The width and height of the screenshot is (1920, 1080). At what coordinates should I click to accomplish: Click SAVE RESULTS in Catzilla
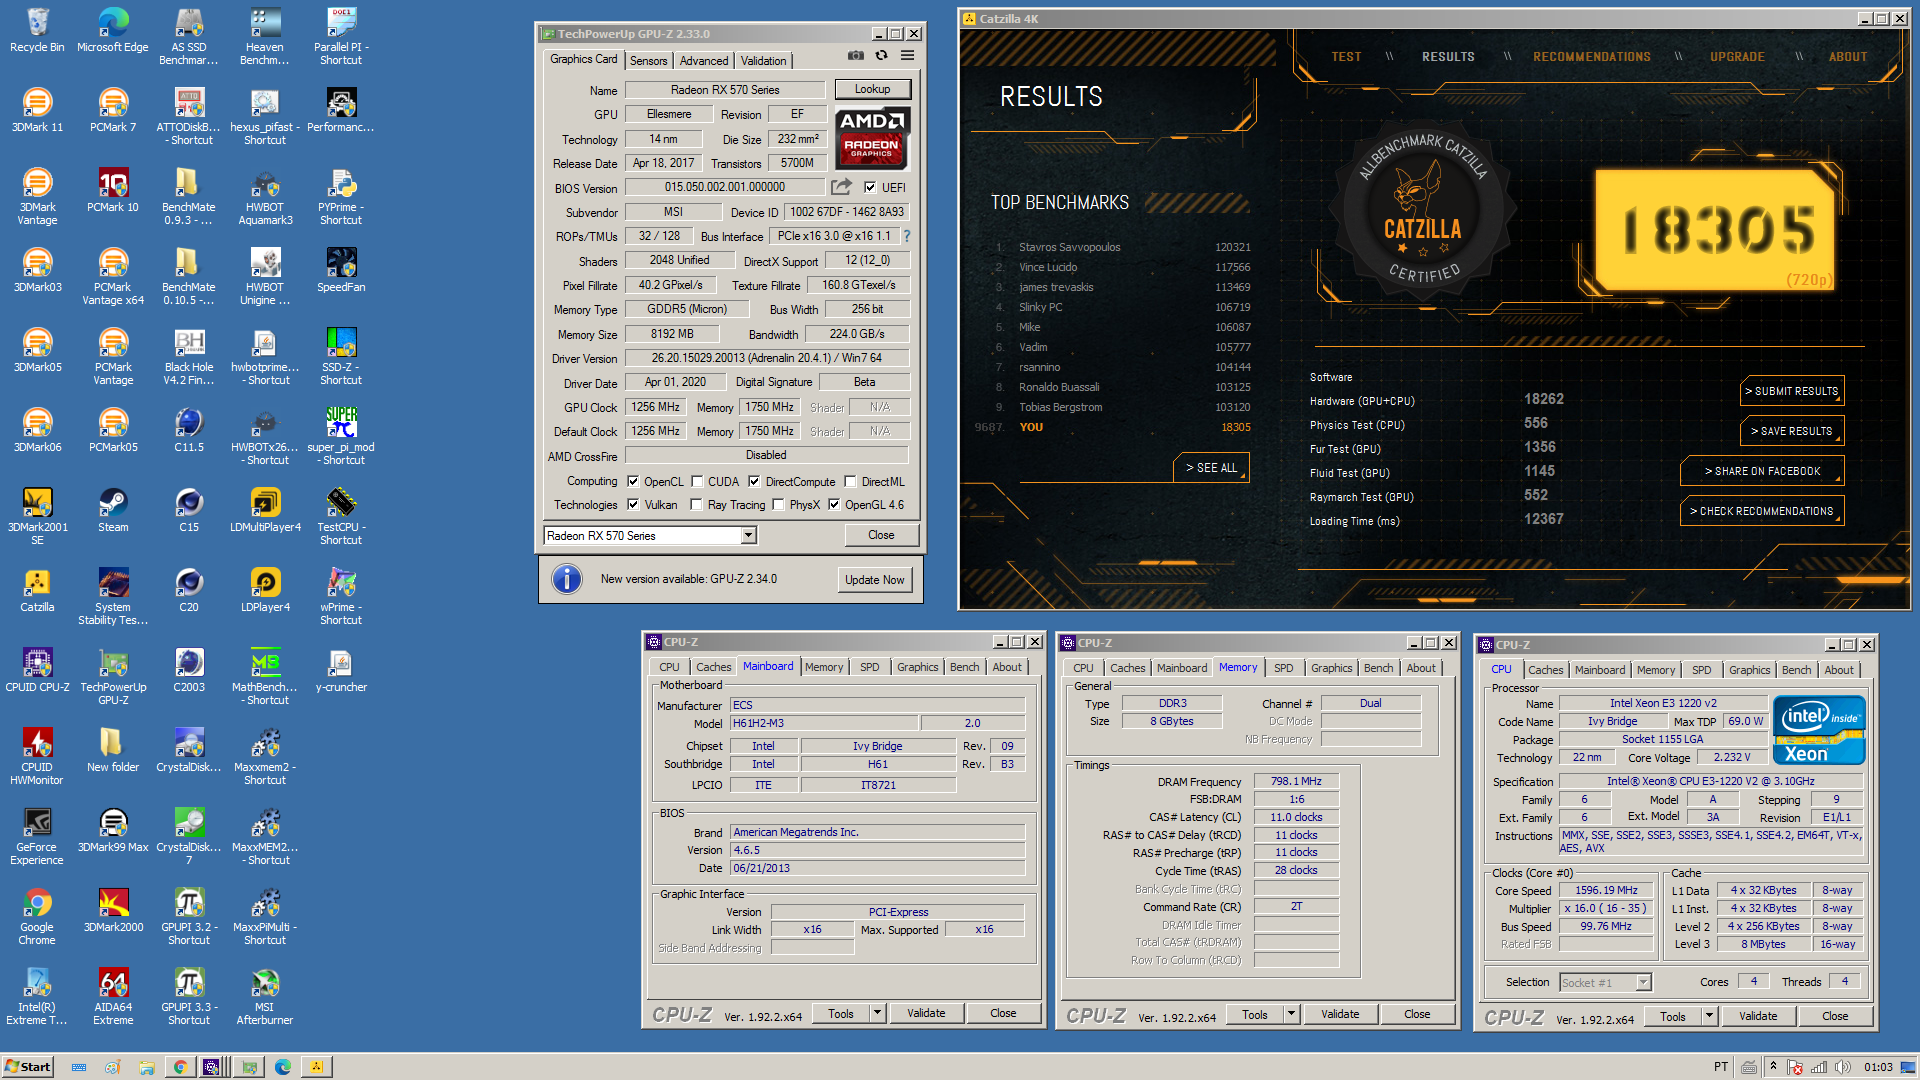(1792, 431)
